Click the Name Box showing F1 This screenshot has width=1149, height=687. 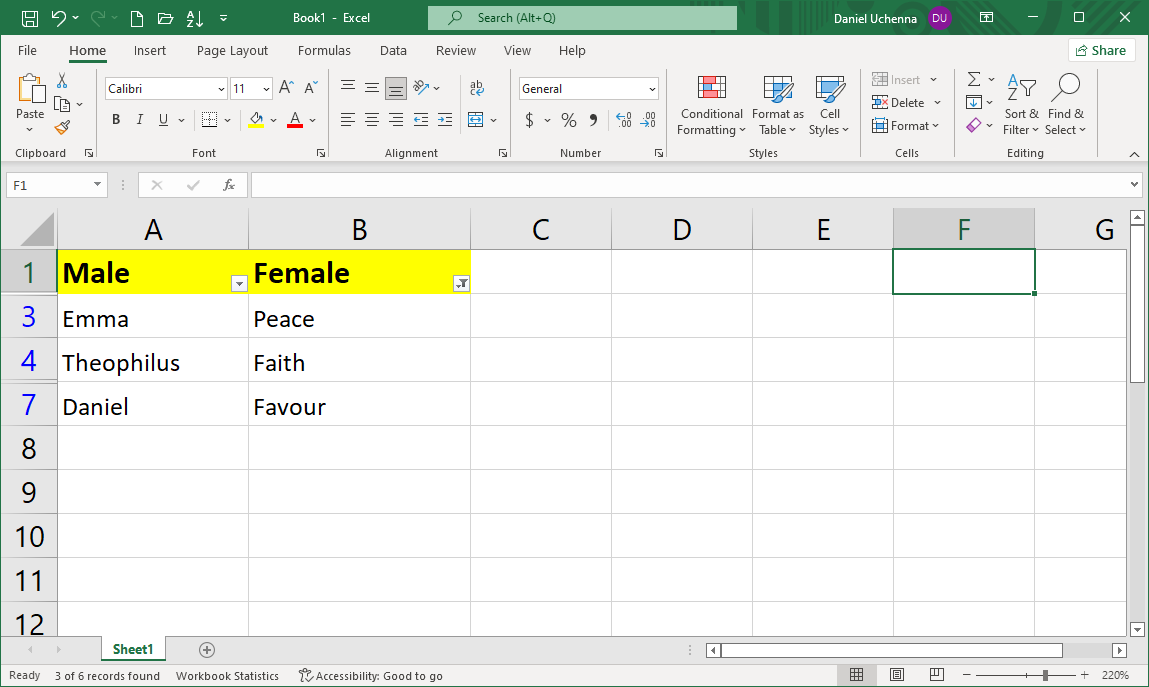click(48, 185)
